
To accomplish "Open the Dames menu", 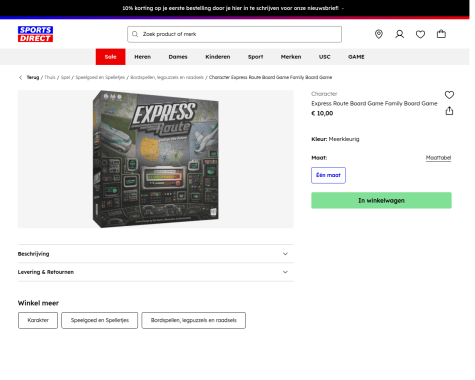I will (x=178, y=57).
